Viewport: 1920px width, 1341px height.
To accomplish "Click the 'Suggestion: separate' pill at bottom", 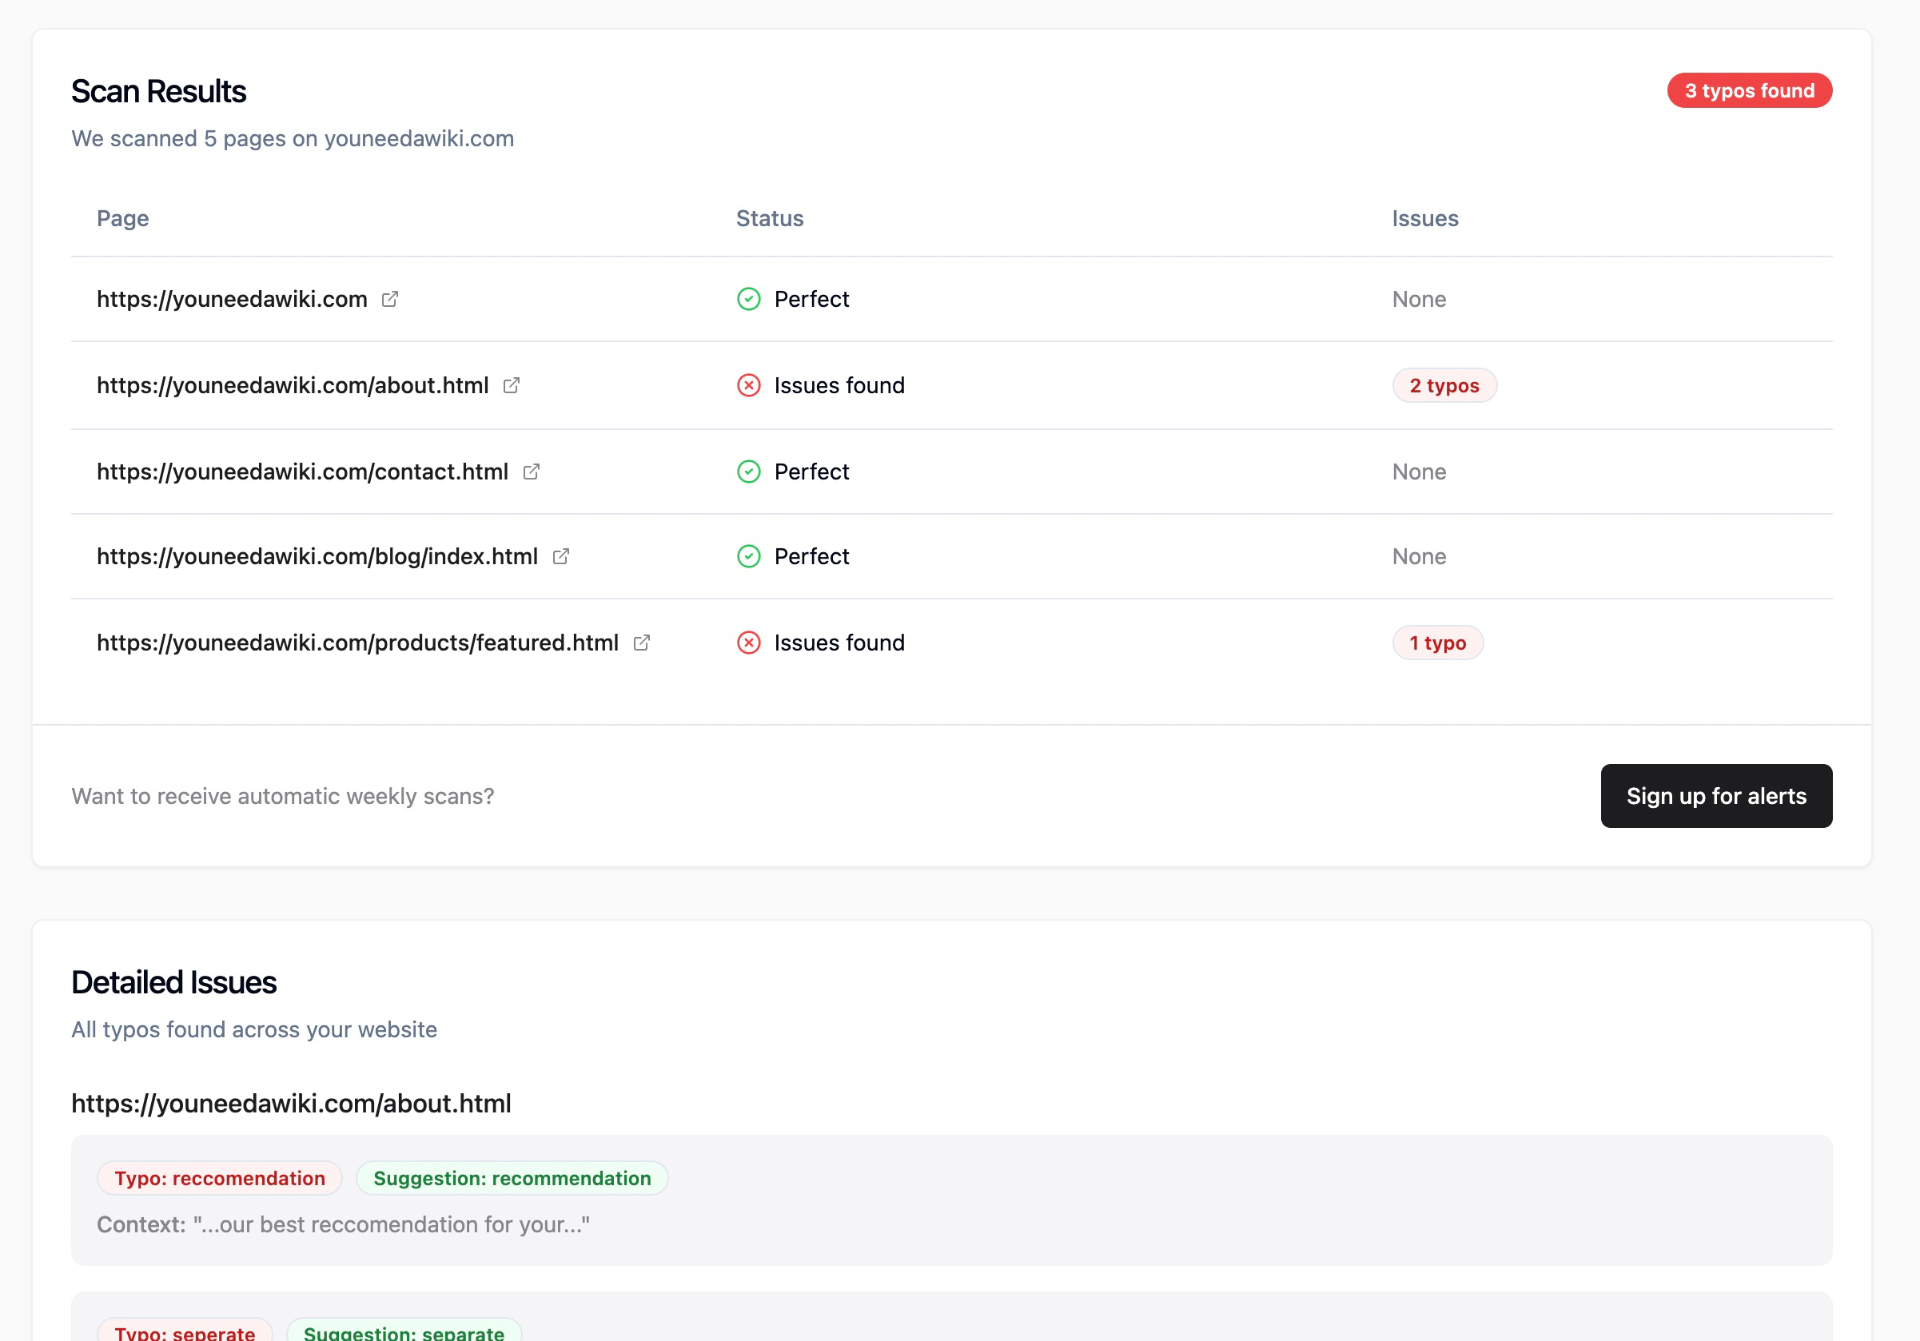I will 403,1332.
